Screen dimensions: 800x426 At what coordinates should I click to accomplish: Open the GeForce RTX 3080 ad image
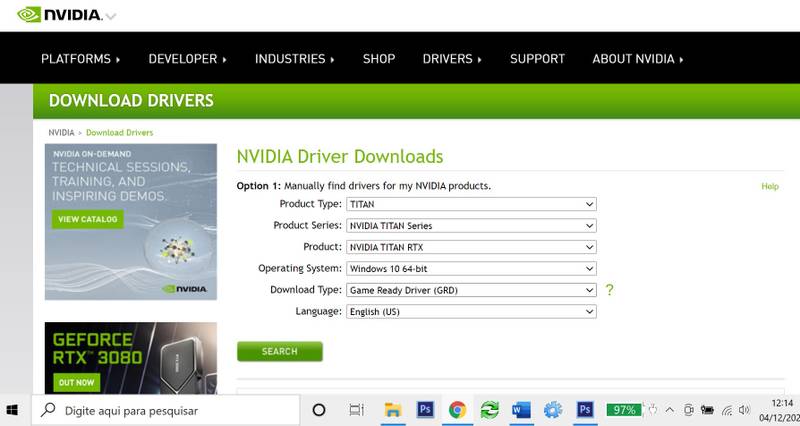[x=131, y=358]
